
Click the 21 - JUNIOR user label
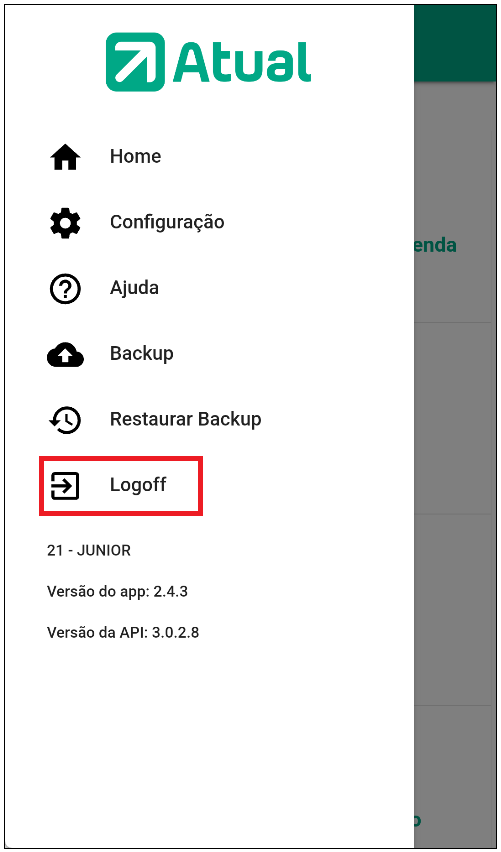click(x=89, y=550)
